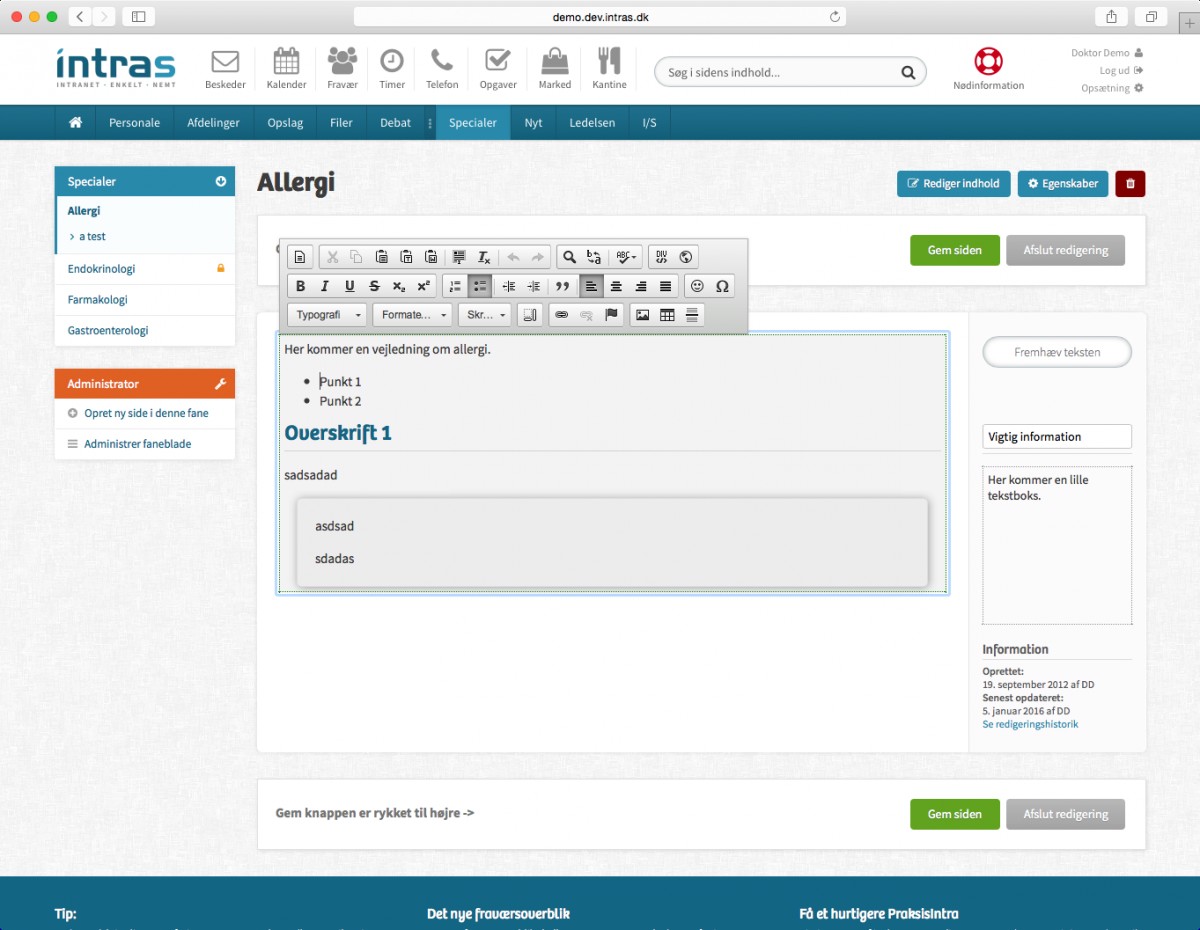This screenshot has width=1200, height=930.
Task: Toggle bold formatting in the editor
Action: point(300,286)
